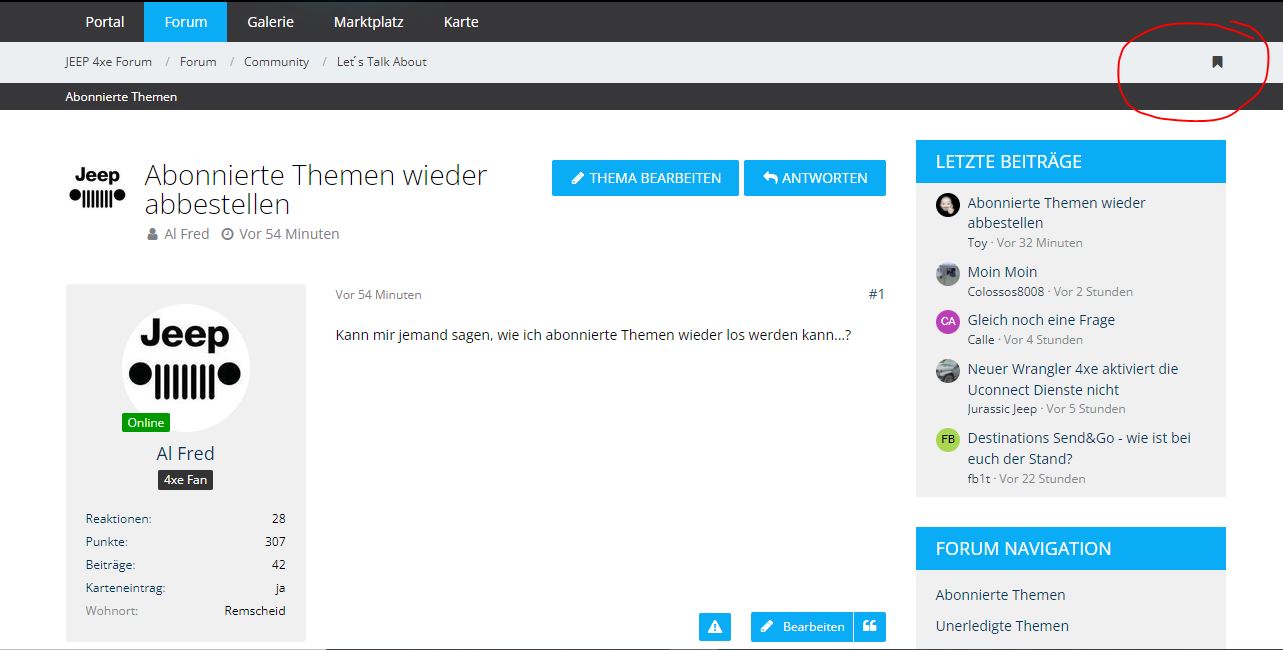Screen dimensions: 1283x650
Task: Click the Bearbeiten button under the post
Action: (x=802, y=627)
